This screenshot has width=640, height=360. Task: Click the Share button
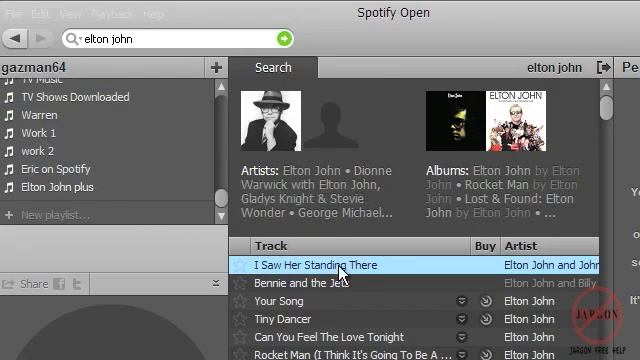(25, 284)
